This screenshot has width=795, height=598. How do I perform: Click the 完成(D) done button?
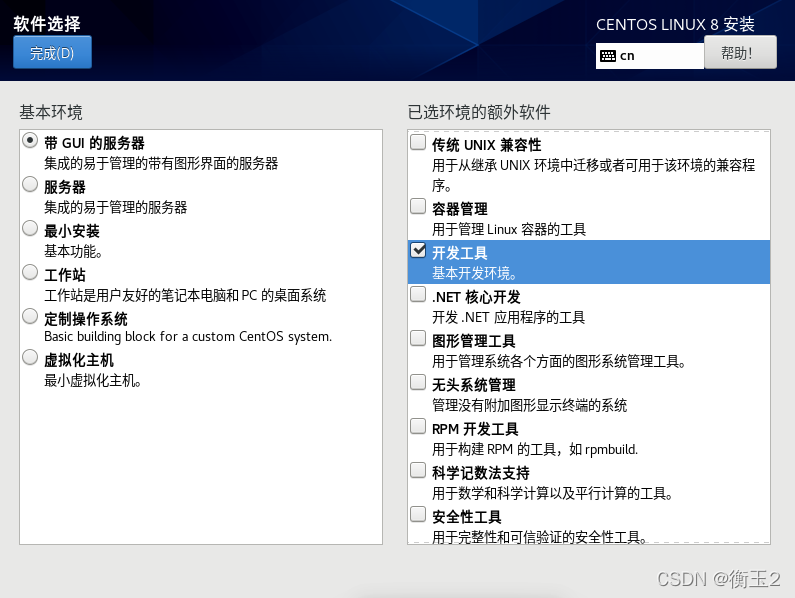(x=52, y=52)
